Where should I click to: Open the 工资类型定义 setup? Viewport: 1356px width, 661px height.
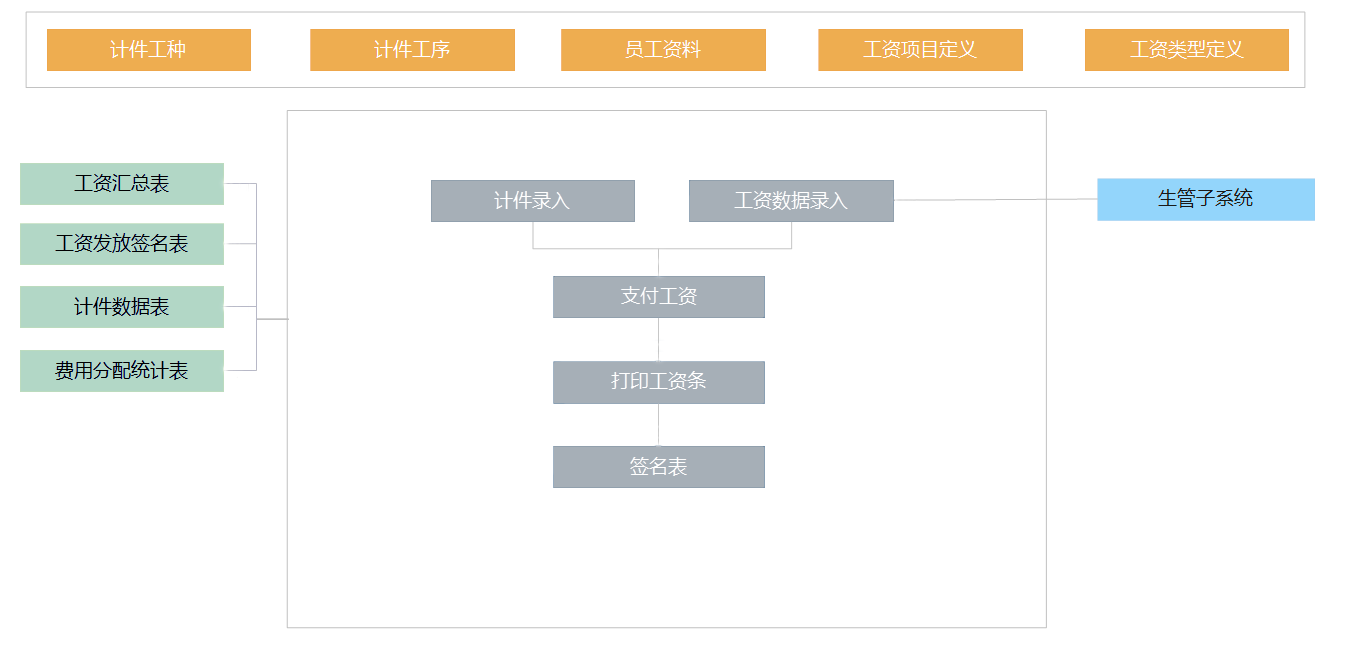tap(1186, 50)
